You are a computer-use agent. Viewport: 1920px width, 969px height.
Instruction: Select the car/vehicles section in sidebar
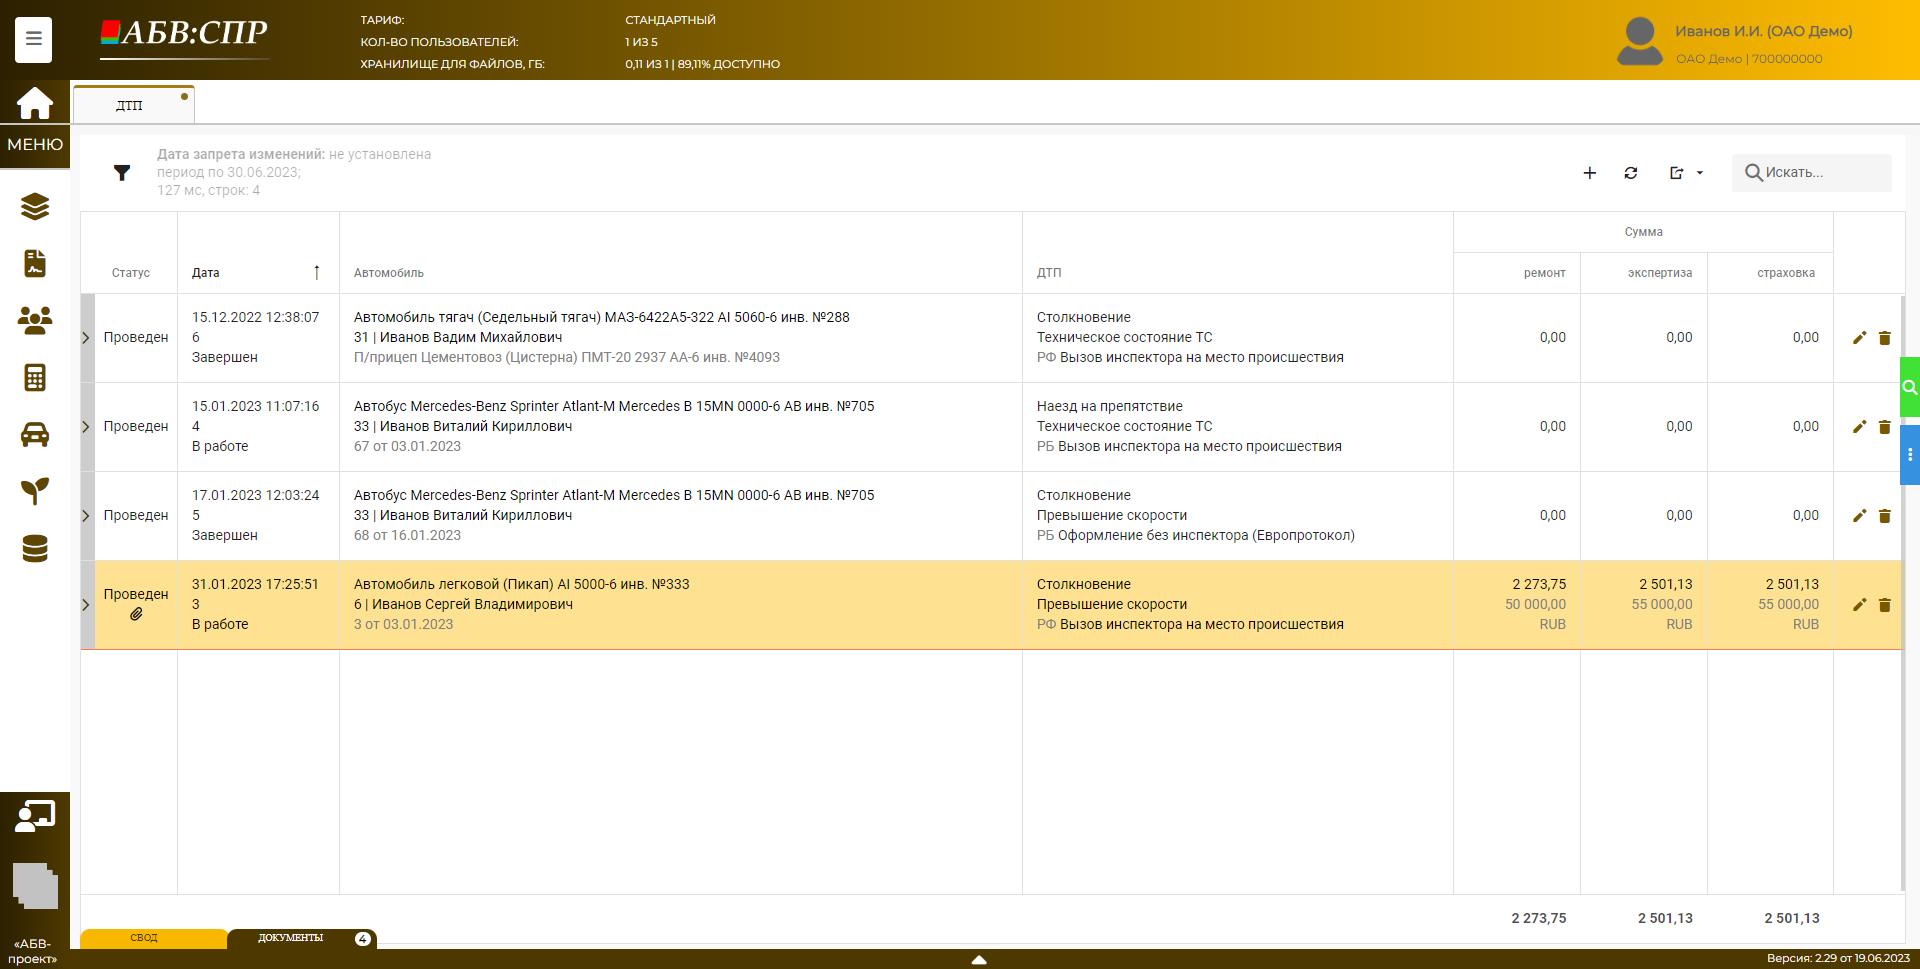[34, 435]
